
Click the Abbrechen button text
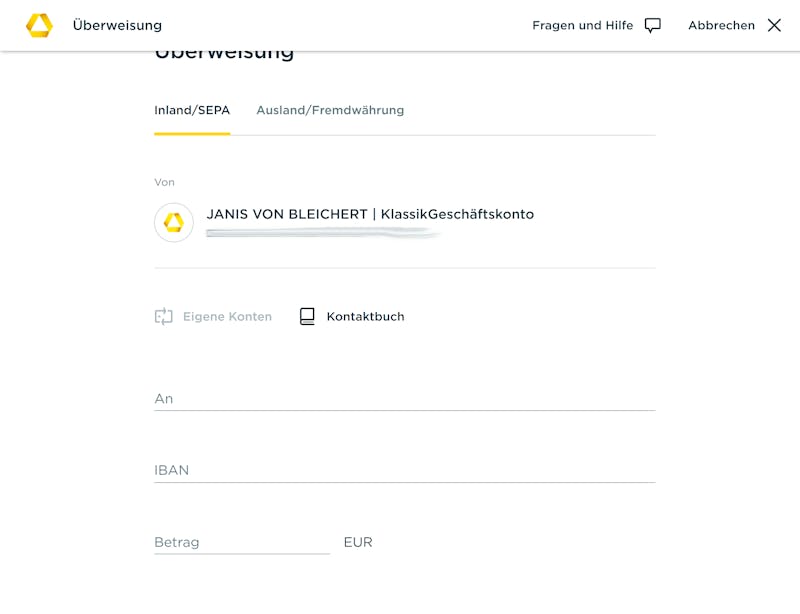coord(721,26)
